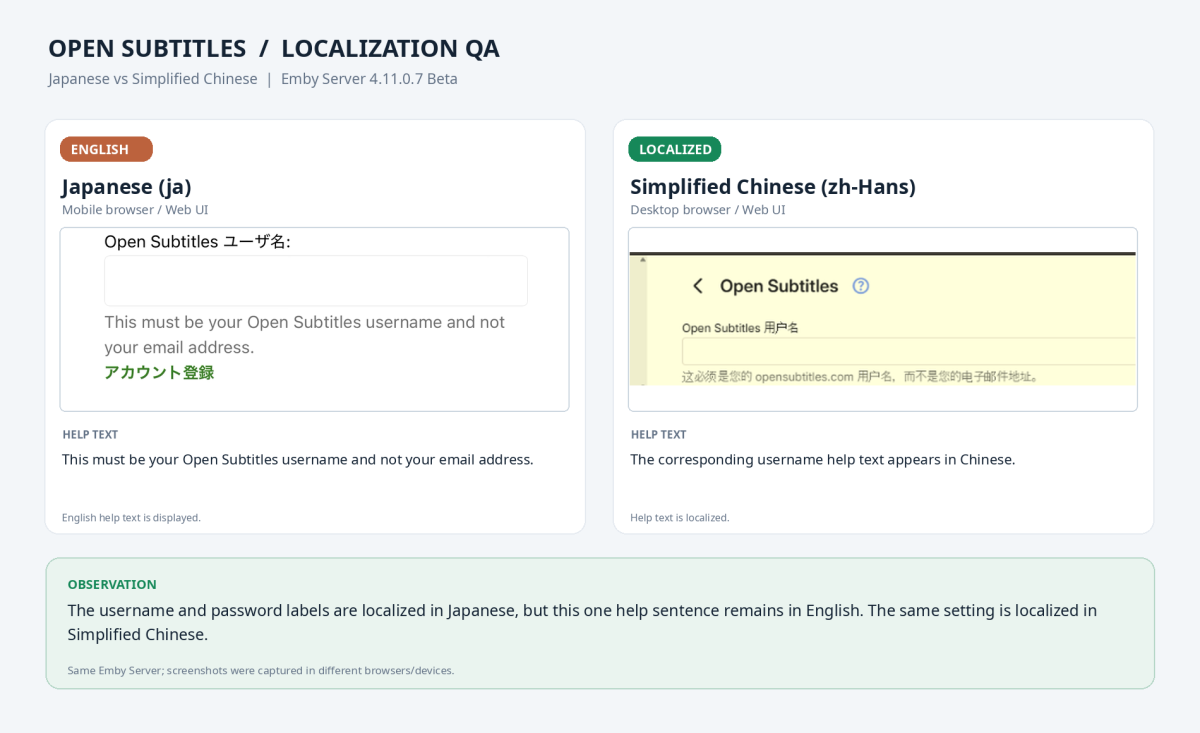Click the Open Subtitles 用户名 input field
The width and height of the screenshot is (1200, 733).
909,351
